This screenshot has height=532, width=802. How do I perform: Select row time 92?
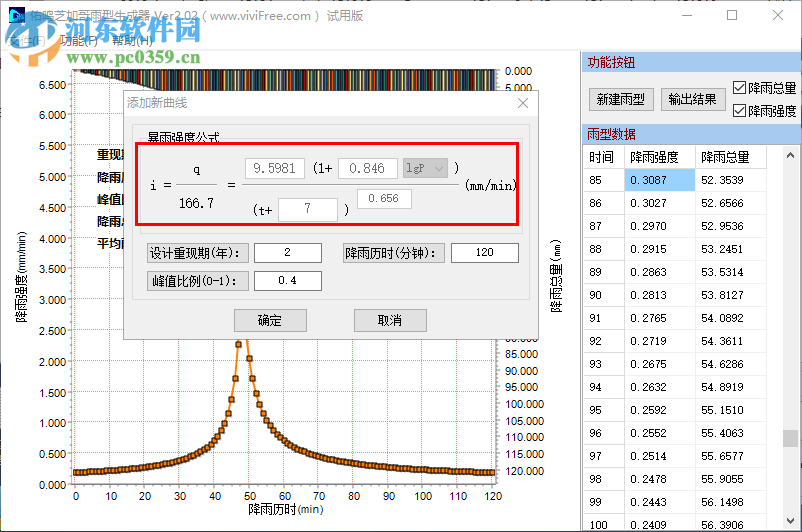coord(604,341)
